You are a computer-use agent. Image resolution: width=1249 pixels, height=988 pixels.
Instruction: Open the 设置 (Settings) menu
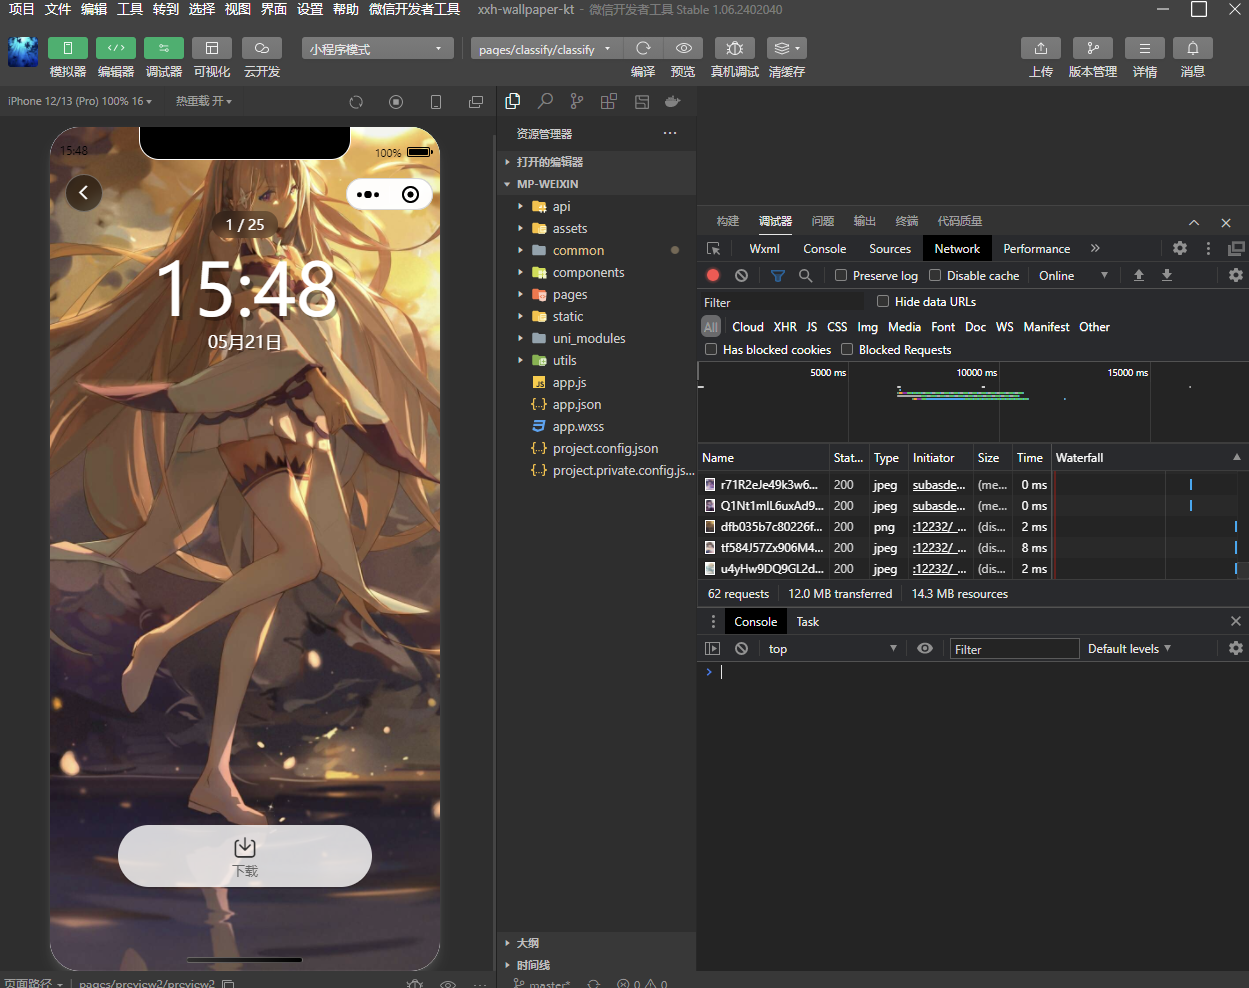tap(310, 9)
